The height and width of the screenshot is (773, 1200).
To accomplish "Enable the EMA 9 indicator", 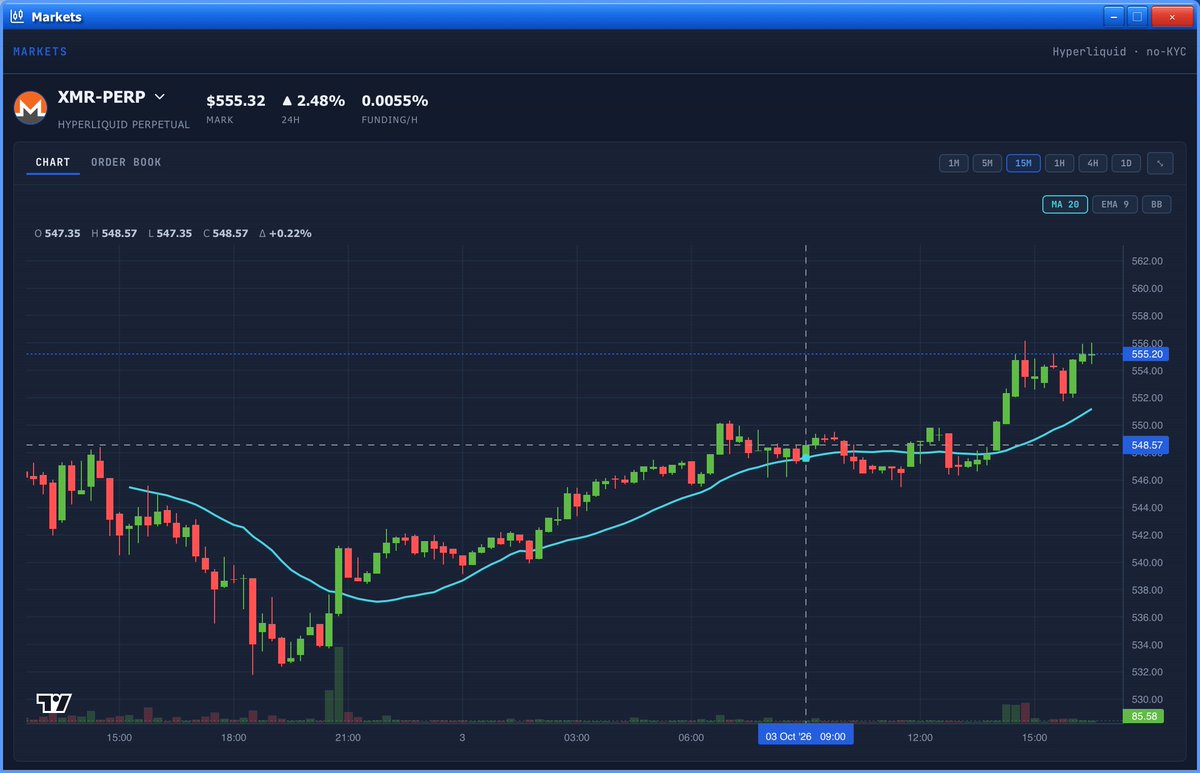I will (1114, 204).
